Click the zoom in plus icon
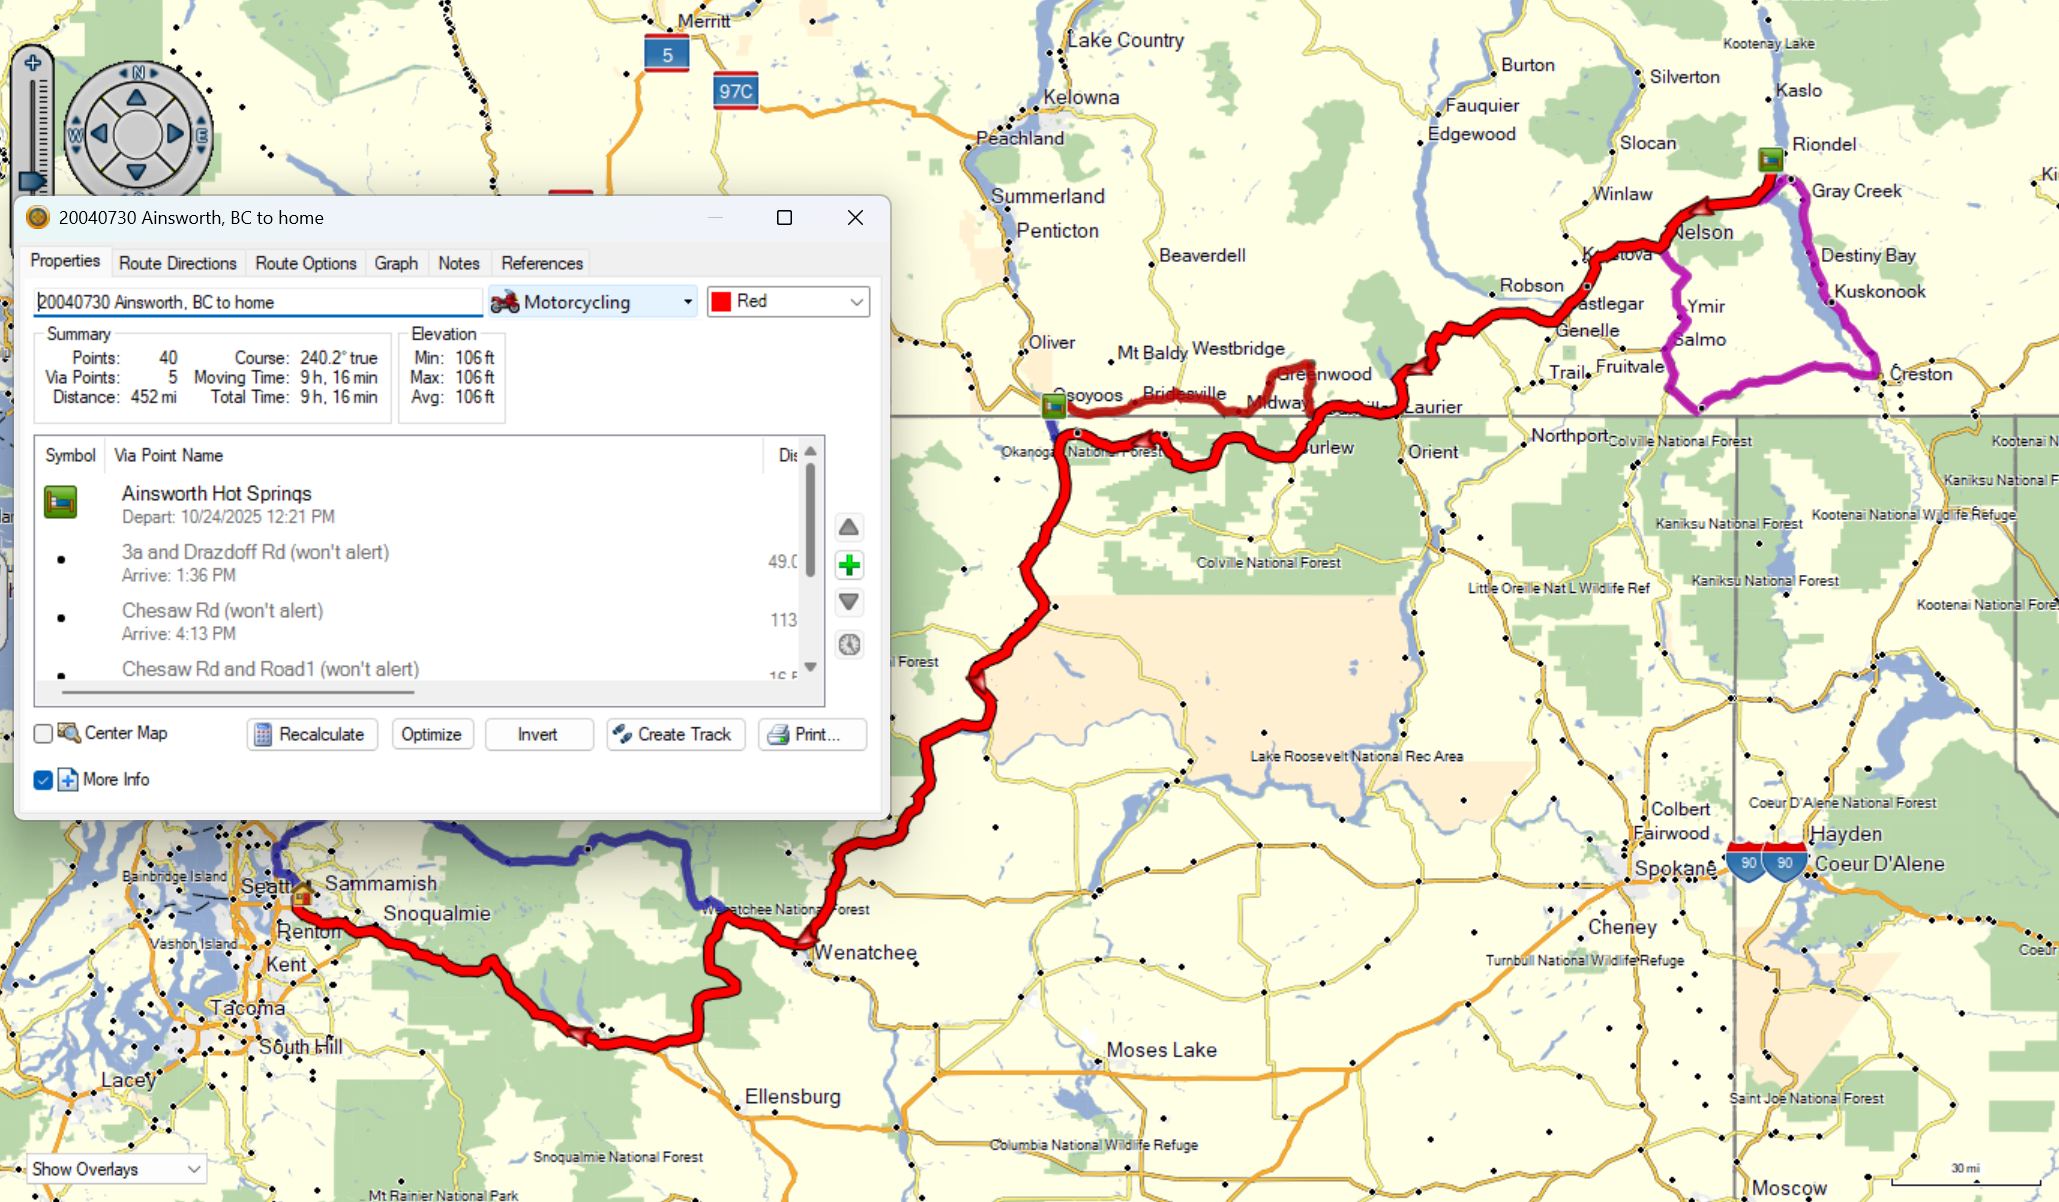Screen dimensions: 2059x1202 [x=33, y=63]
